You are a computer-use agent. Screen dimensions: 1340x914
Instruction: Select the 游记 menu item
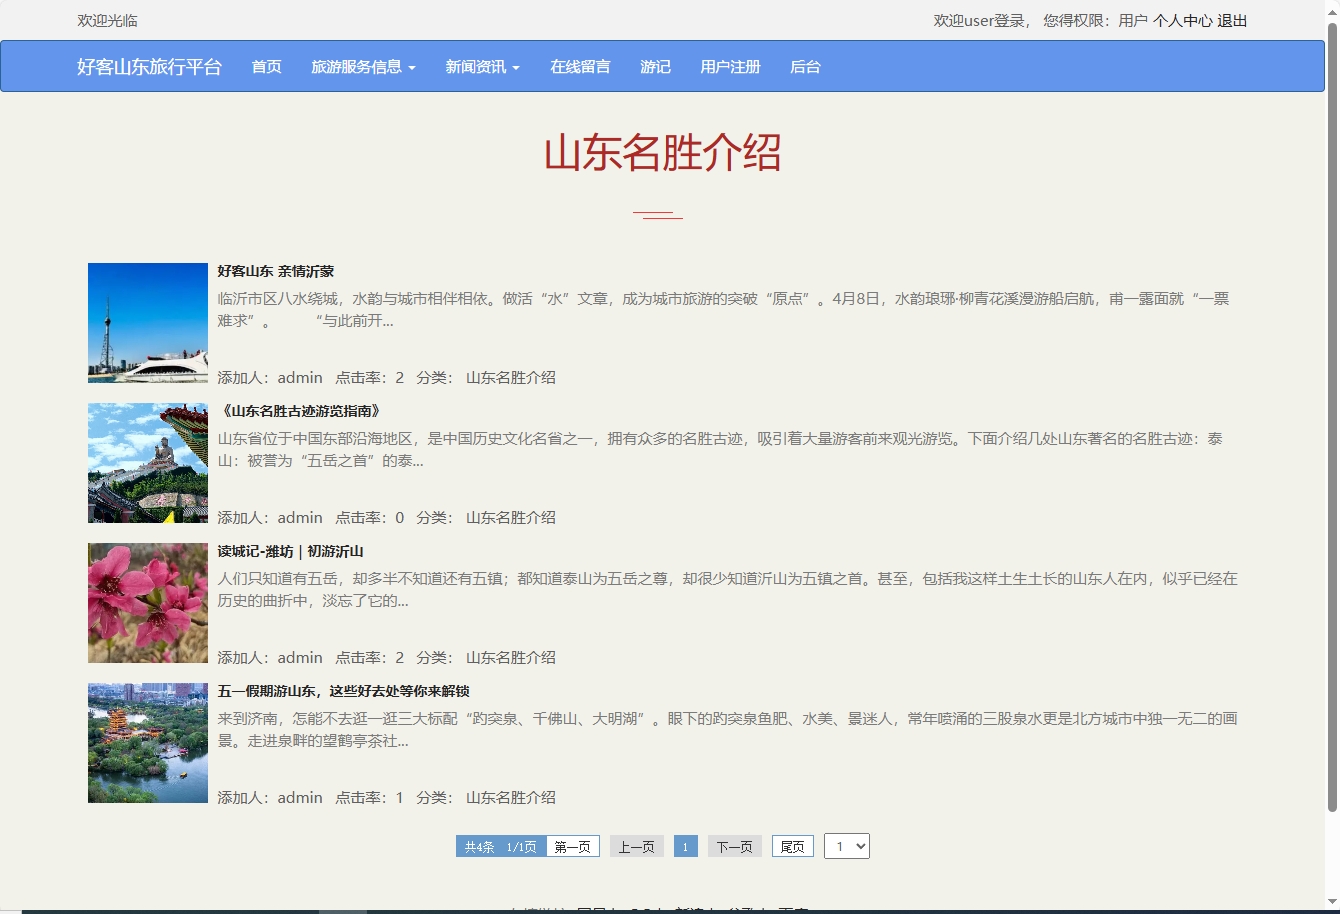point(655,66)
